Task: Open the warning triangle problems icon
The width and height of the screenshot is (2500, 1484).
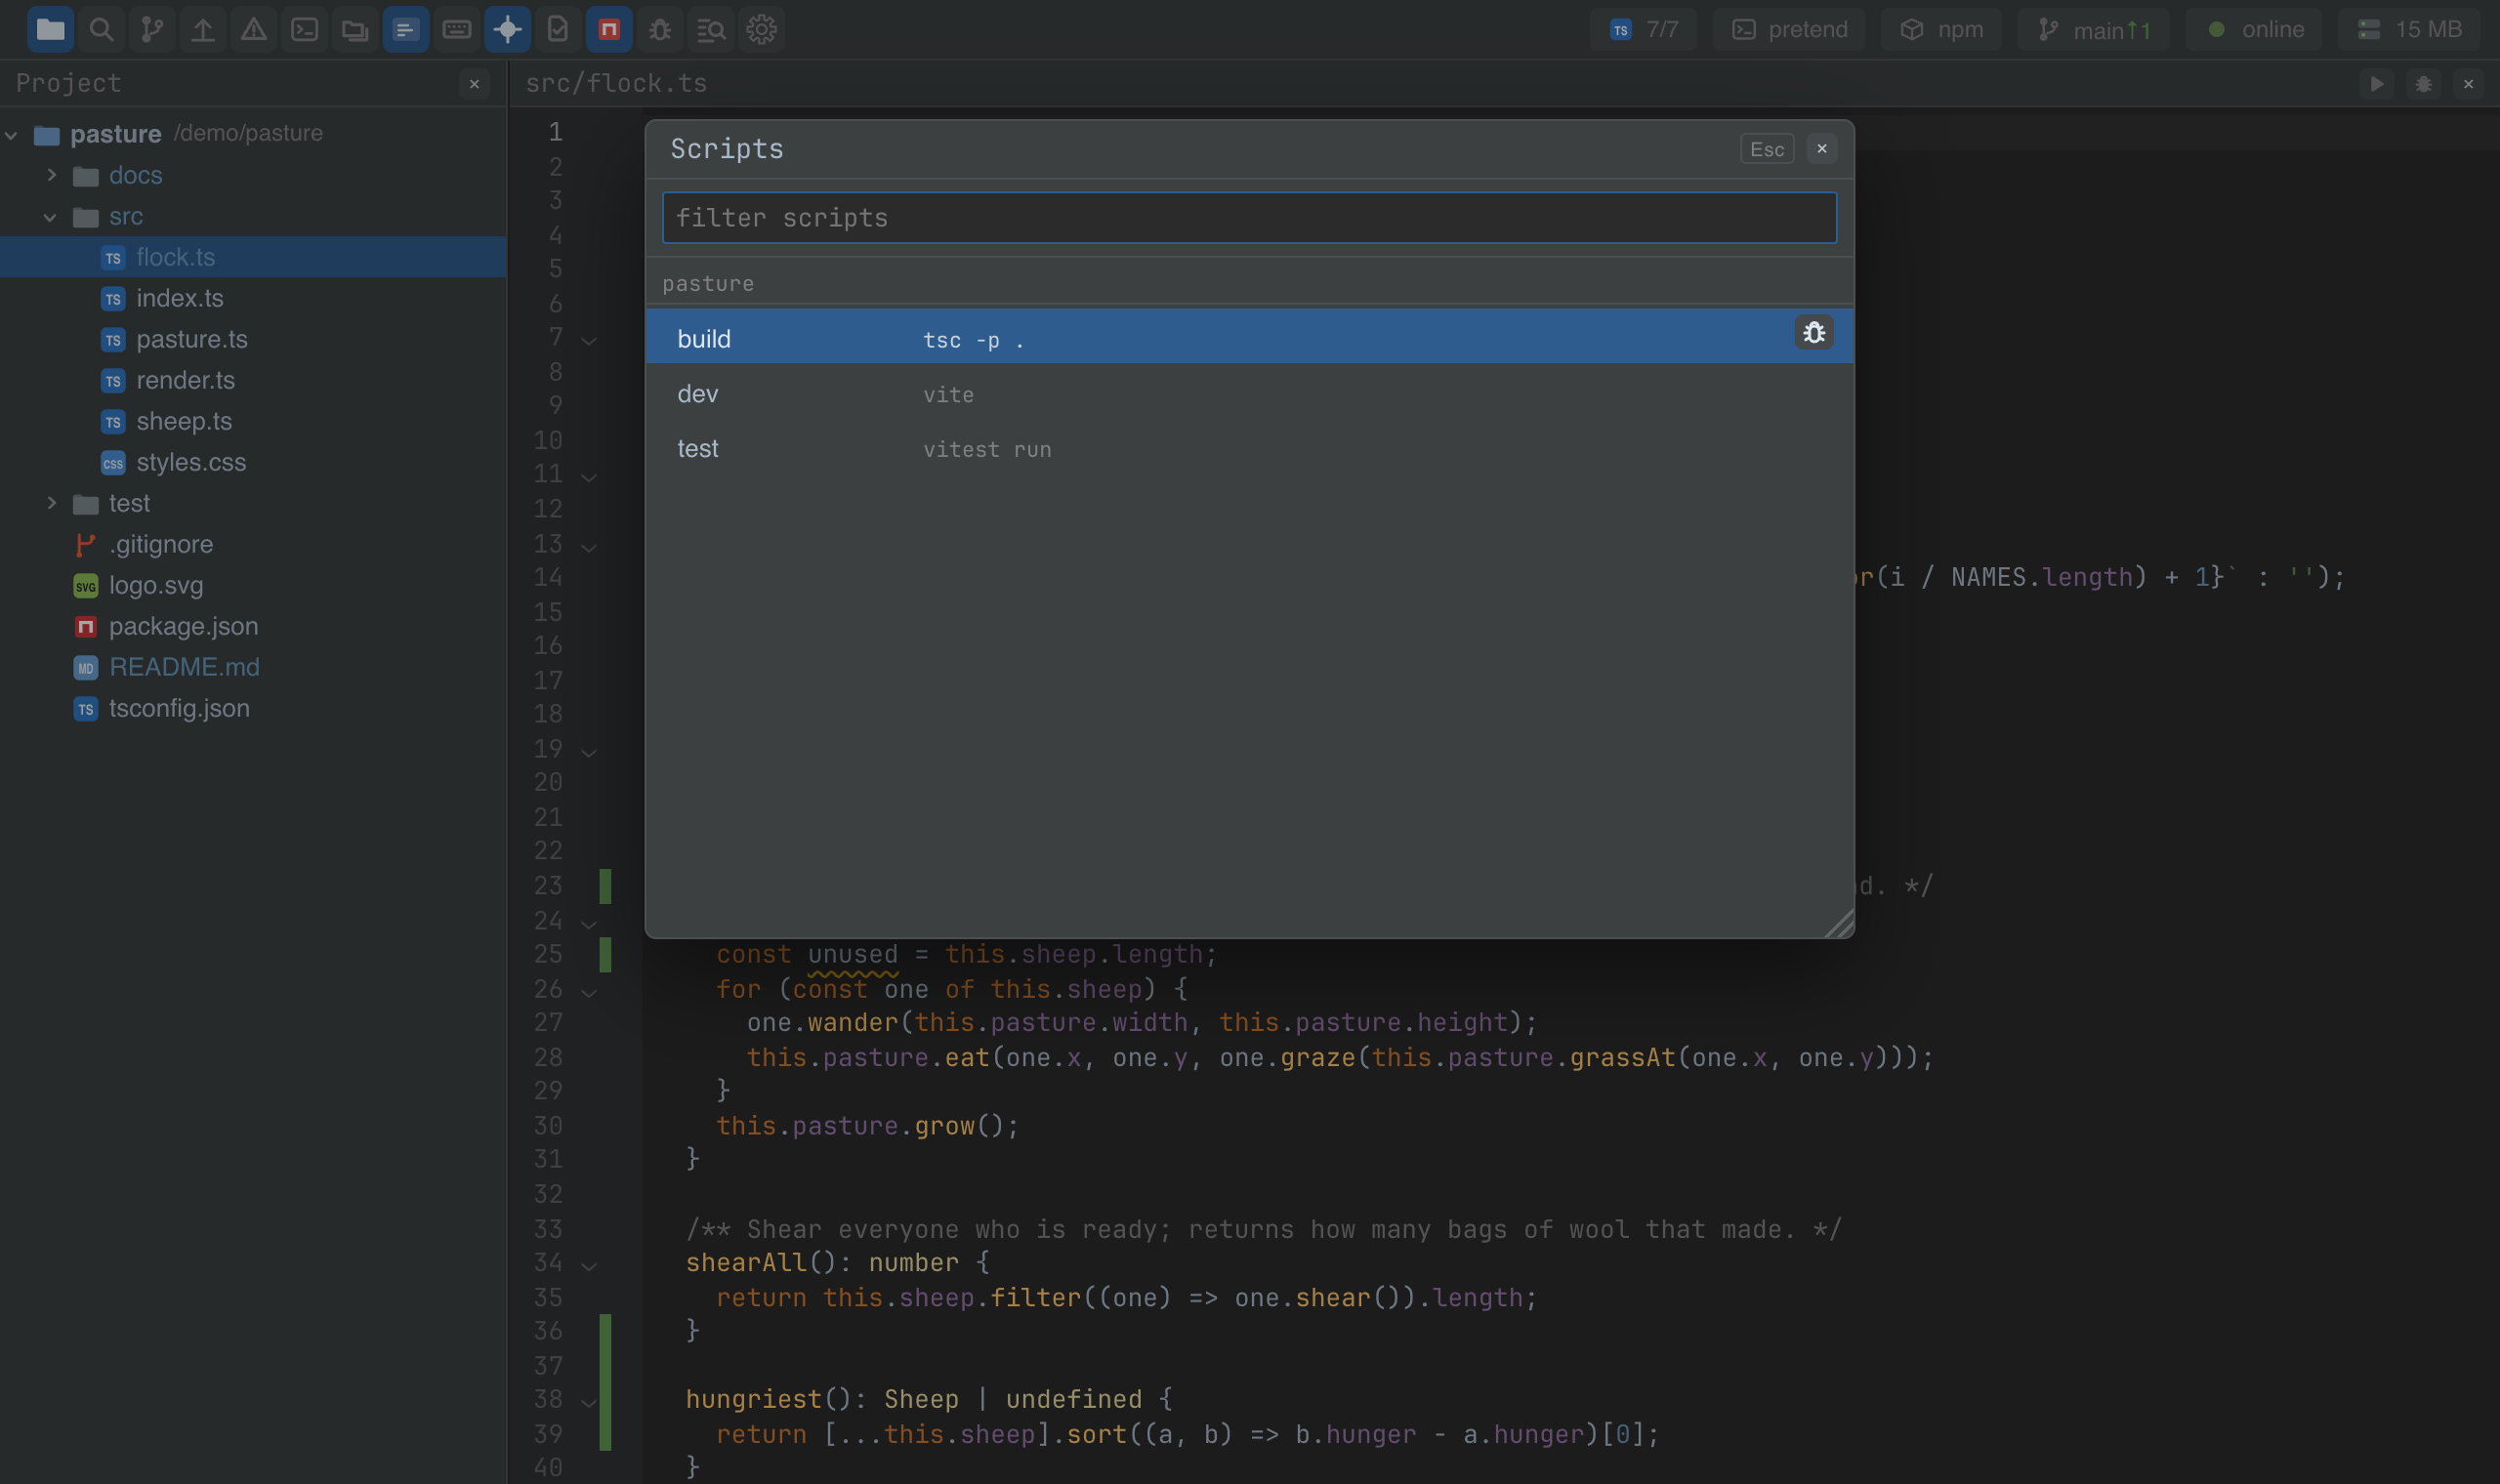Action: pos(254,29)
